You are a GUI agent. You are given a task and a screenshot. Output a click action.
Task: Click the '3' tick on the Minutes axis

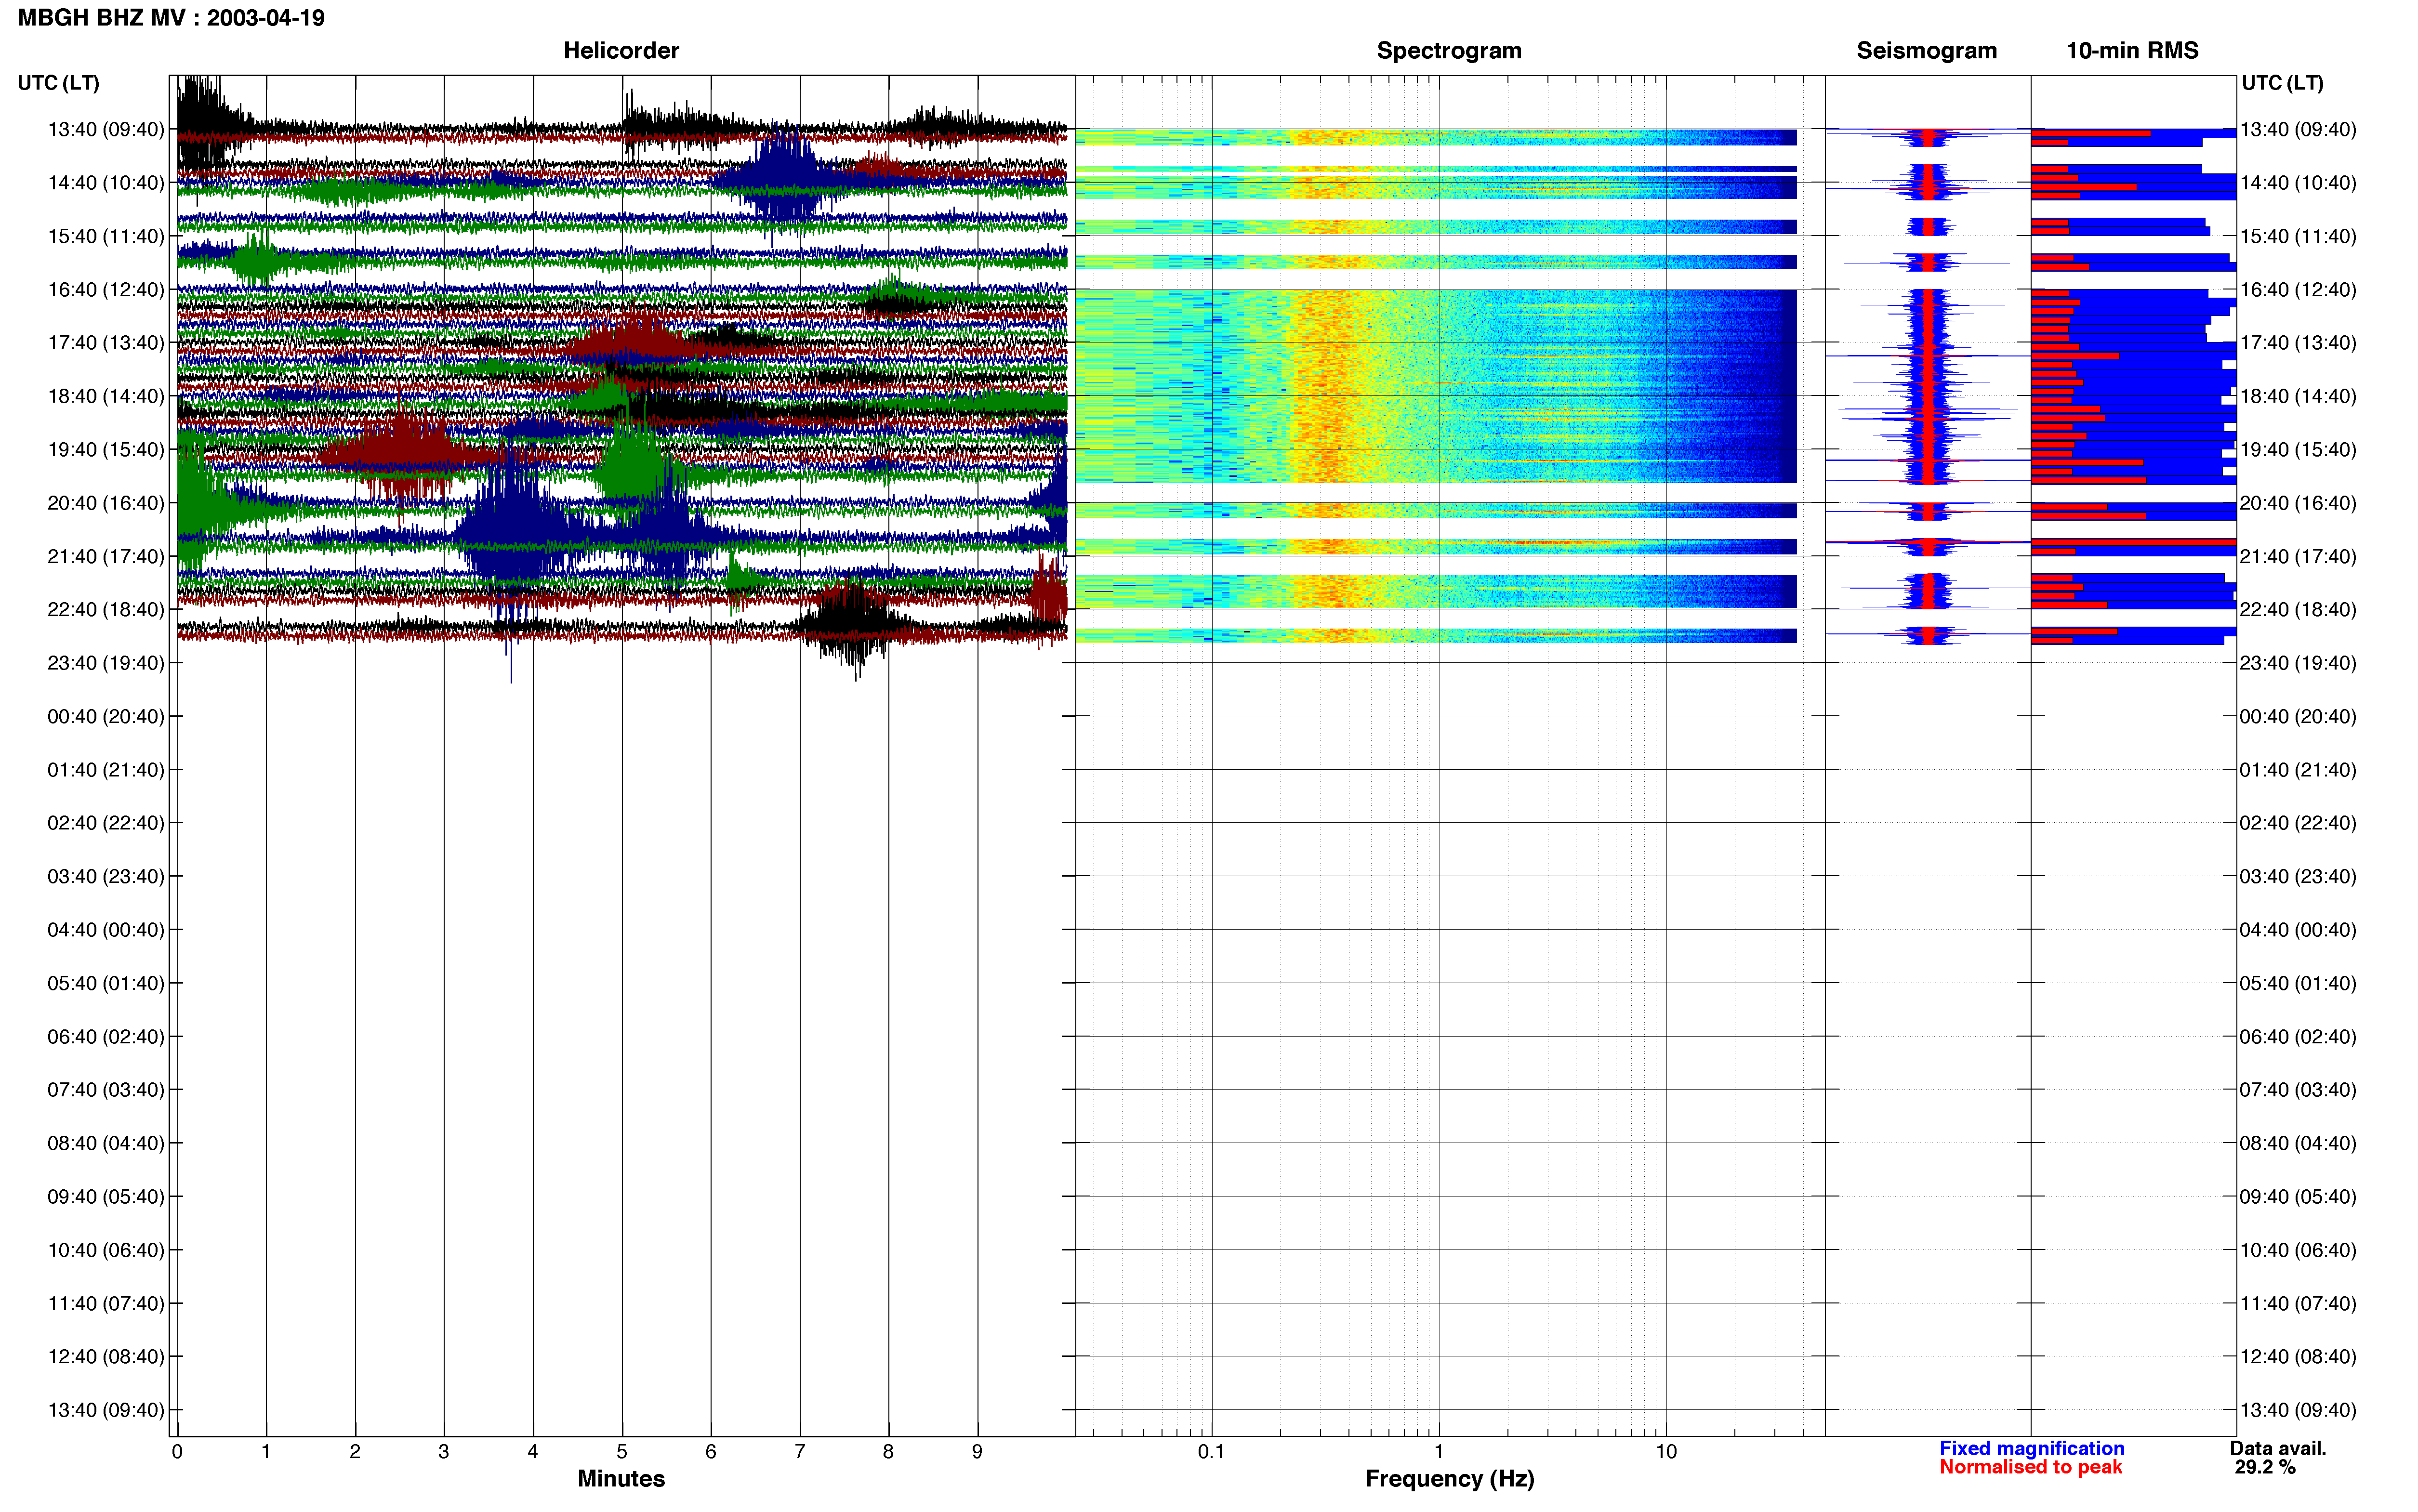pos(444,1451)
